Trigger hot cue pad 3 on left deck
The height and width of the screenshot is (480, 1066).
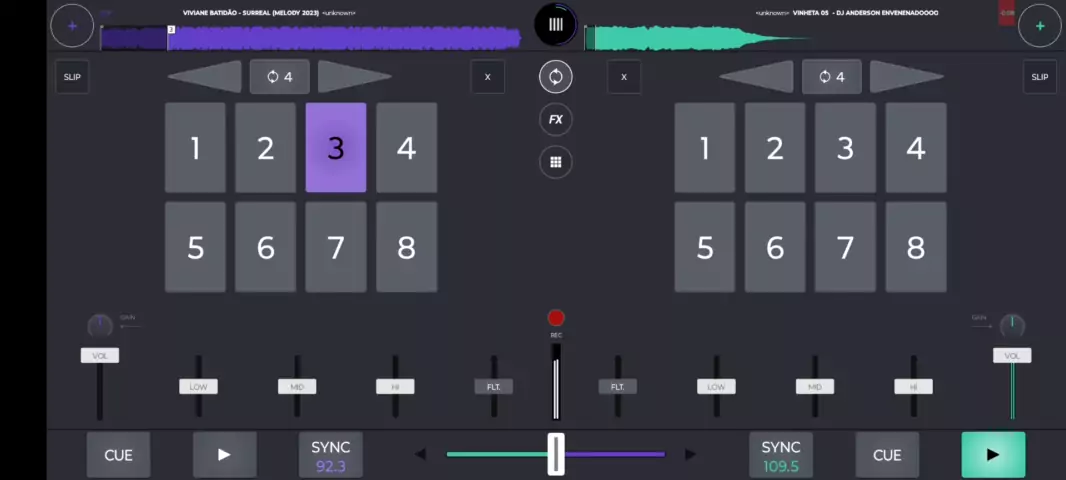click(x=336, y=148)
